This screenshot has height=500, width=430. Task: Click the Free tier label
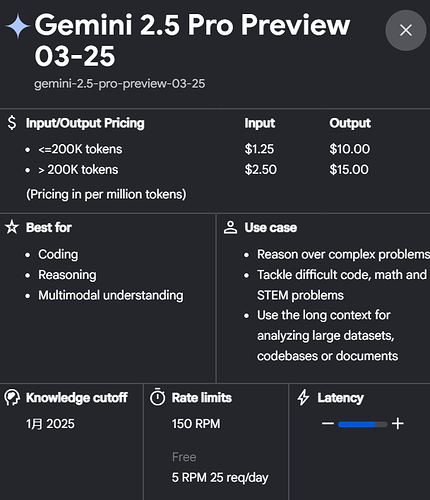pos(184,457)
